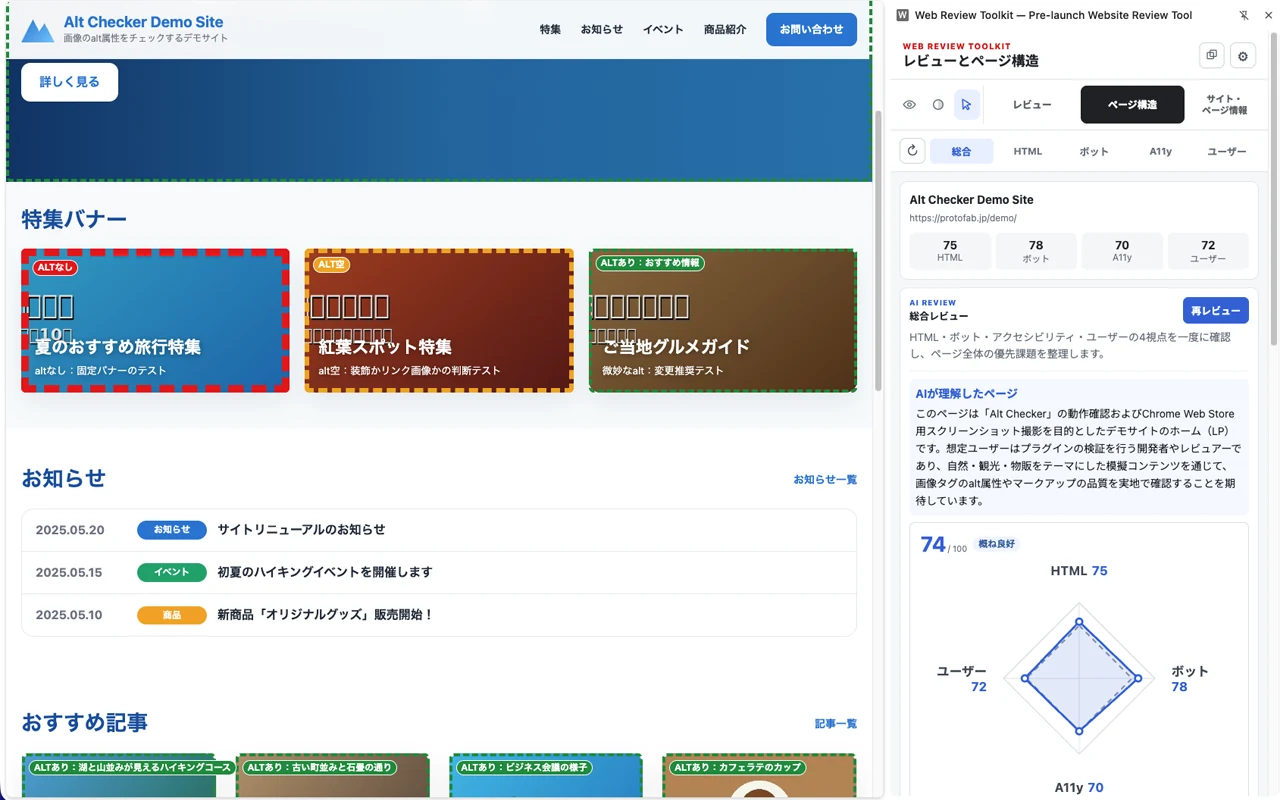Click the duplicate windows icon in panel header
Viewport: 1280px width, 800px height.
pyautogui.click(x=1212, y=56)
